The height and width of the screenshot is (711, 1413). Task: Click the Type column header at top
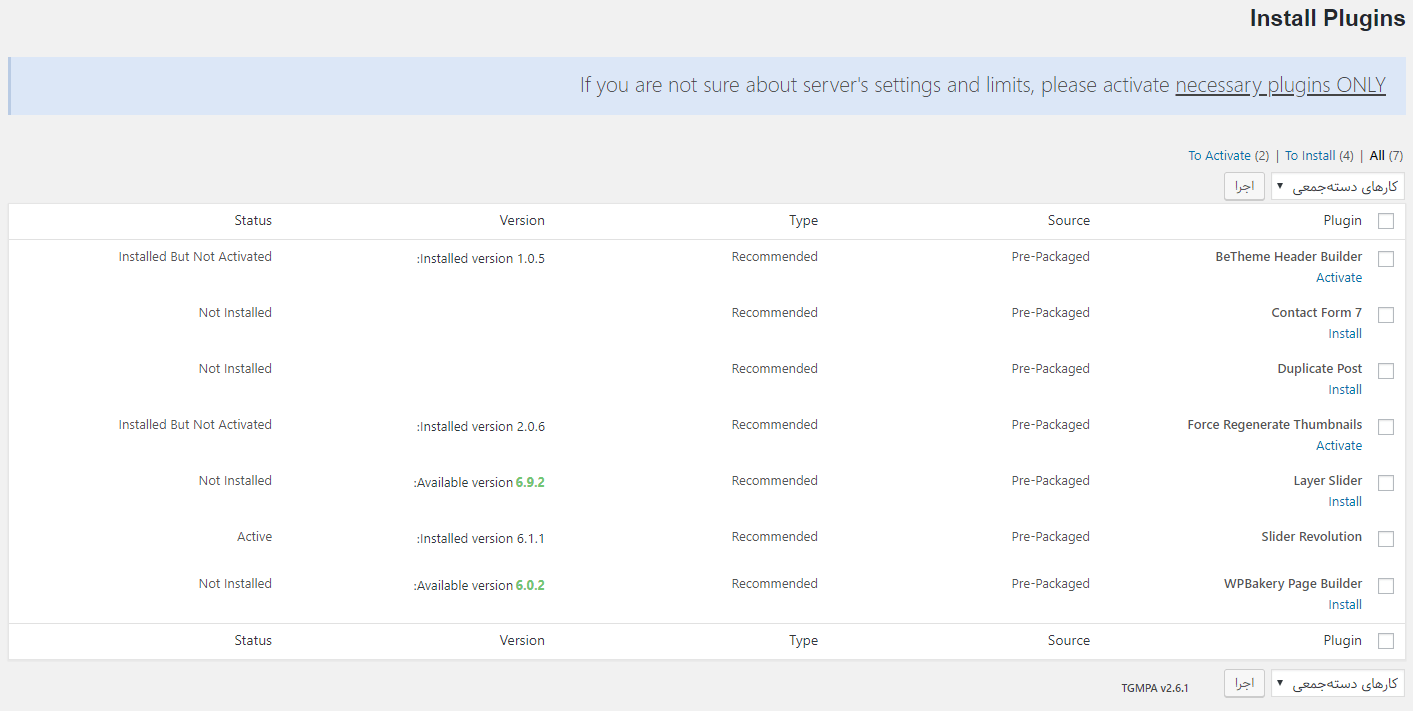tap(803, 221)
